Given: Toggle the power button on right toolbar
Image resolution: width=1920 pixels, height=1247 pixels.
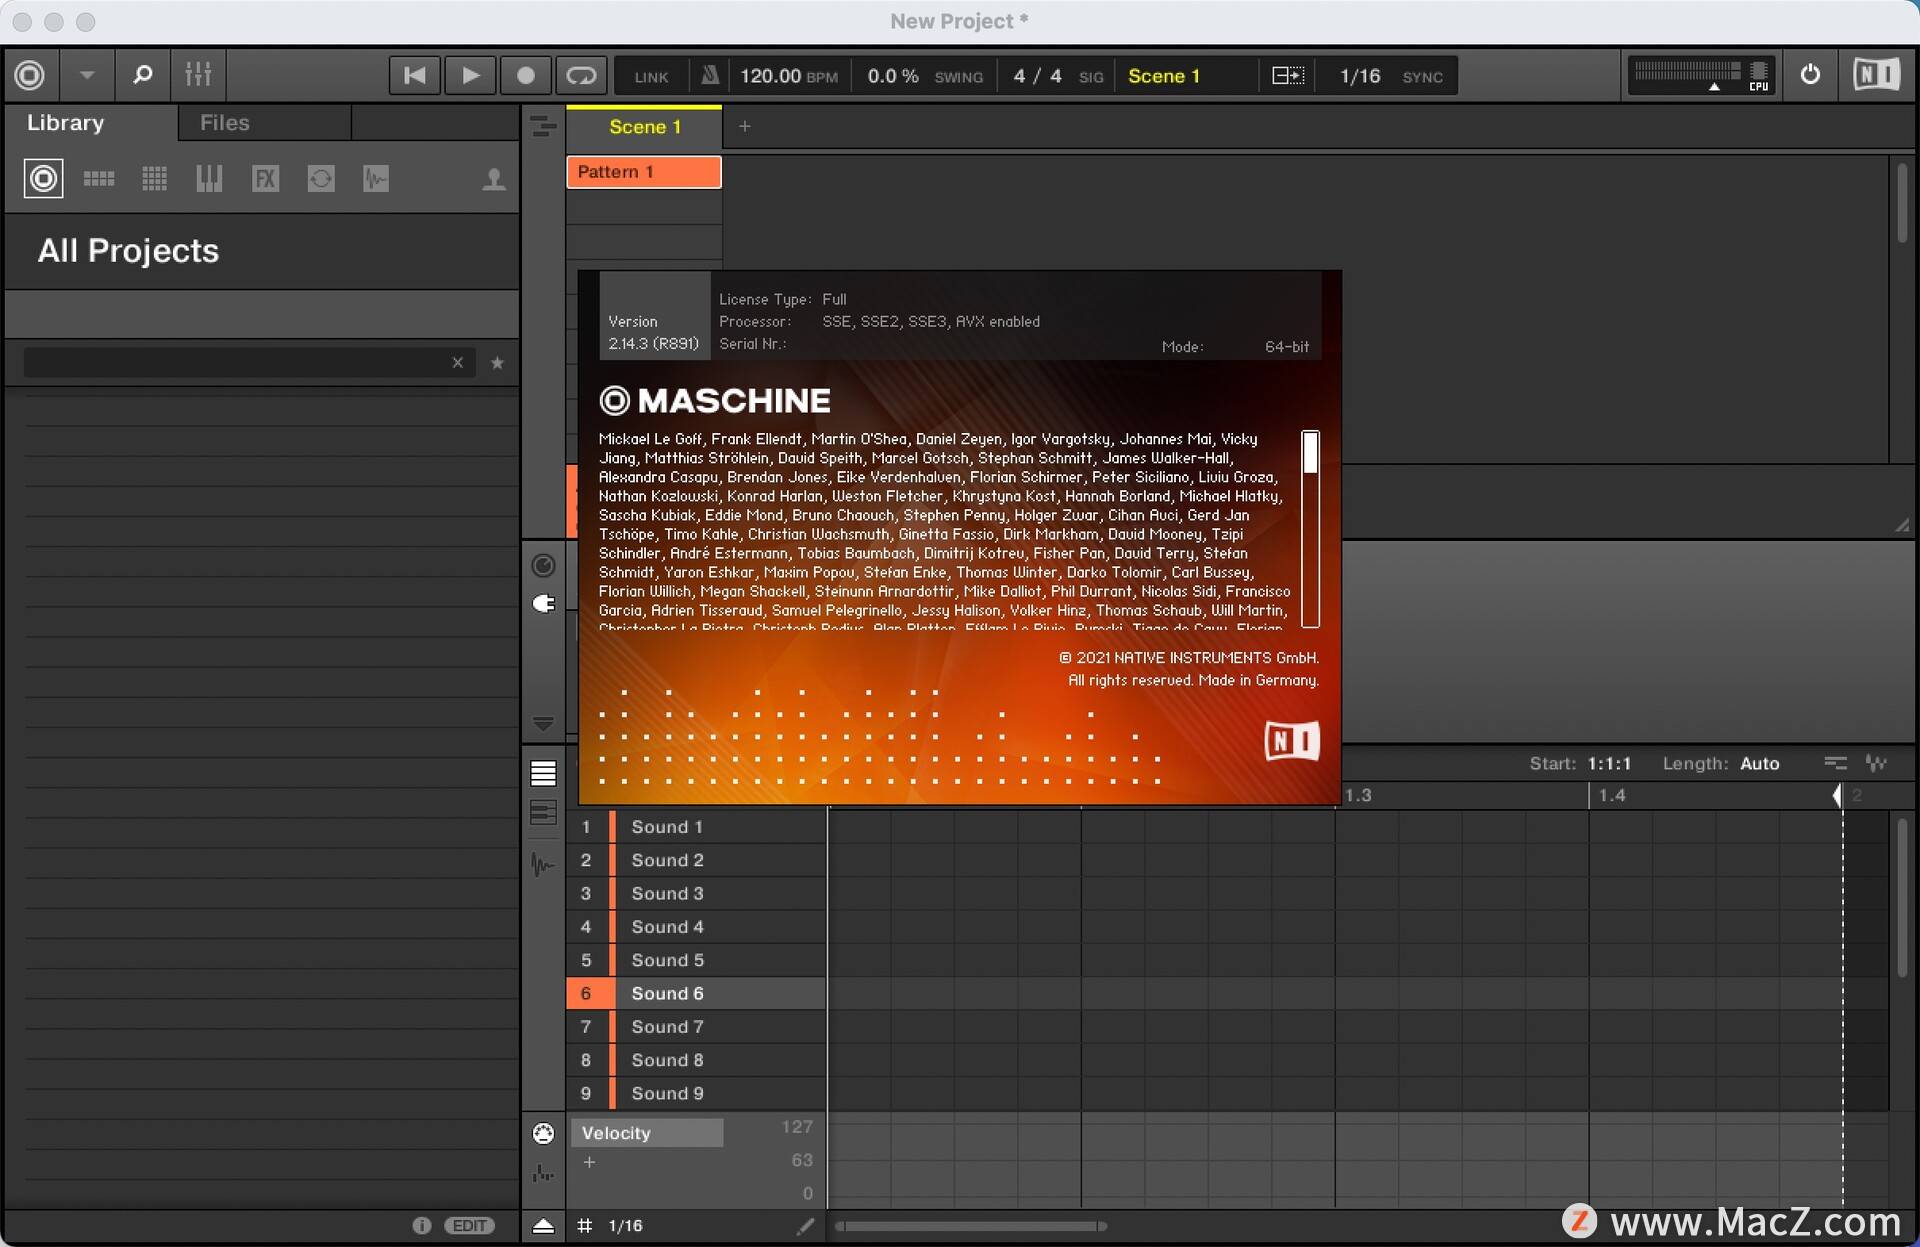Looking at the screenshot, I should pyautogui.click(x=1811, y=76).
